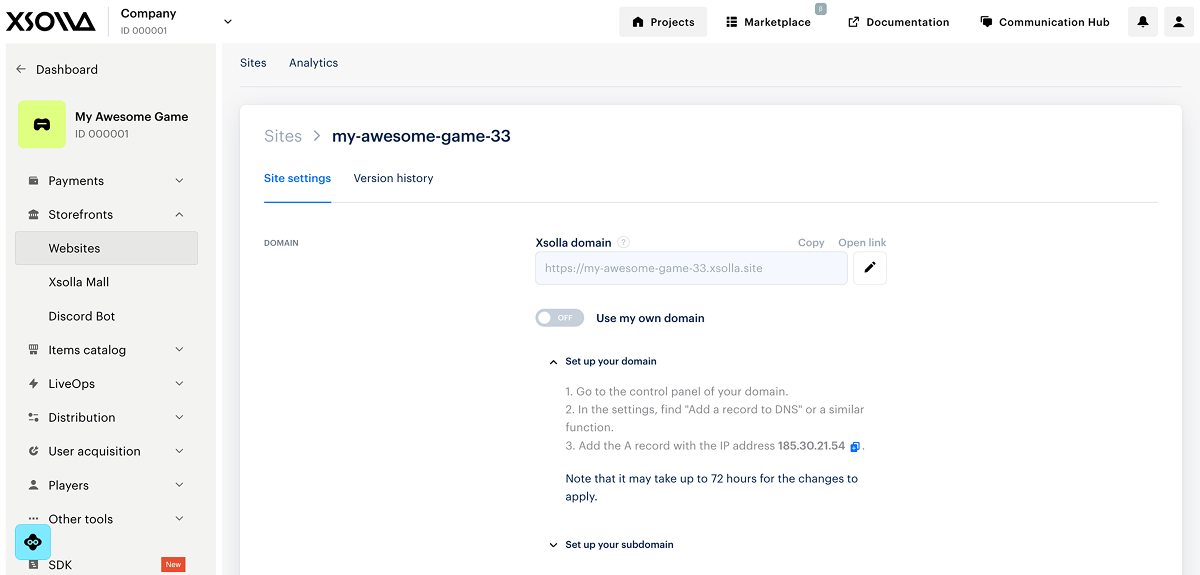Expand the Payments menu
1200x575 pixels.
pos(106,181)
